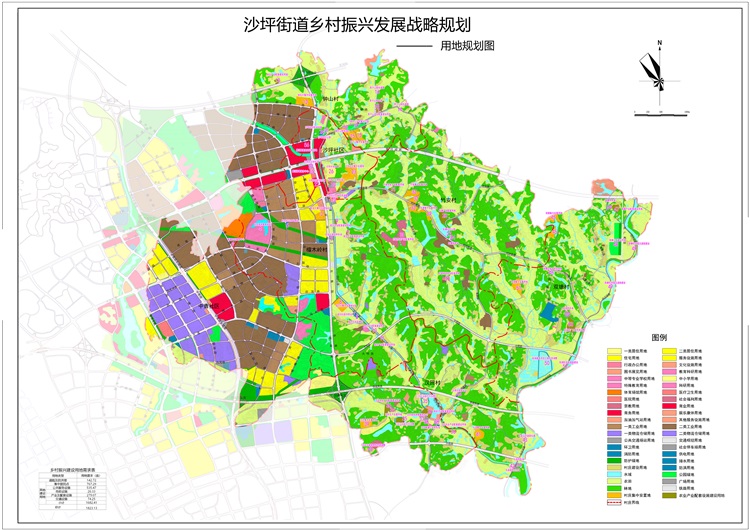Click the 沙坪社区 label on the map
The width and height of the screenshot is (750, 530).
(334, 150)
